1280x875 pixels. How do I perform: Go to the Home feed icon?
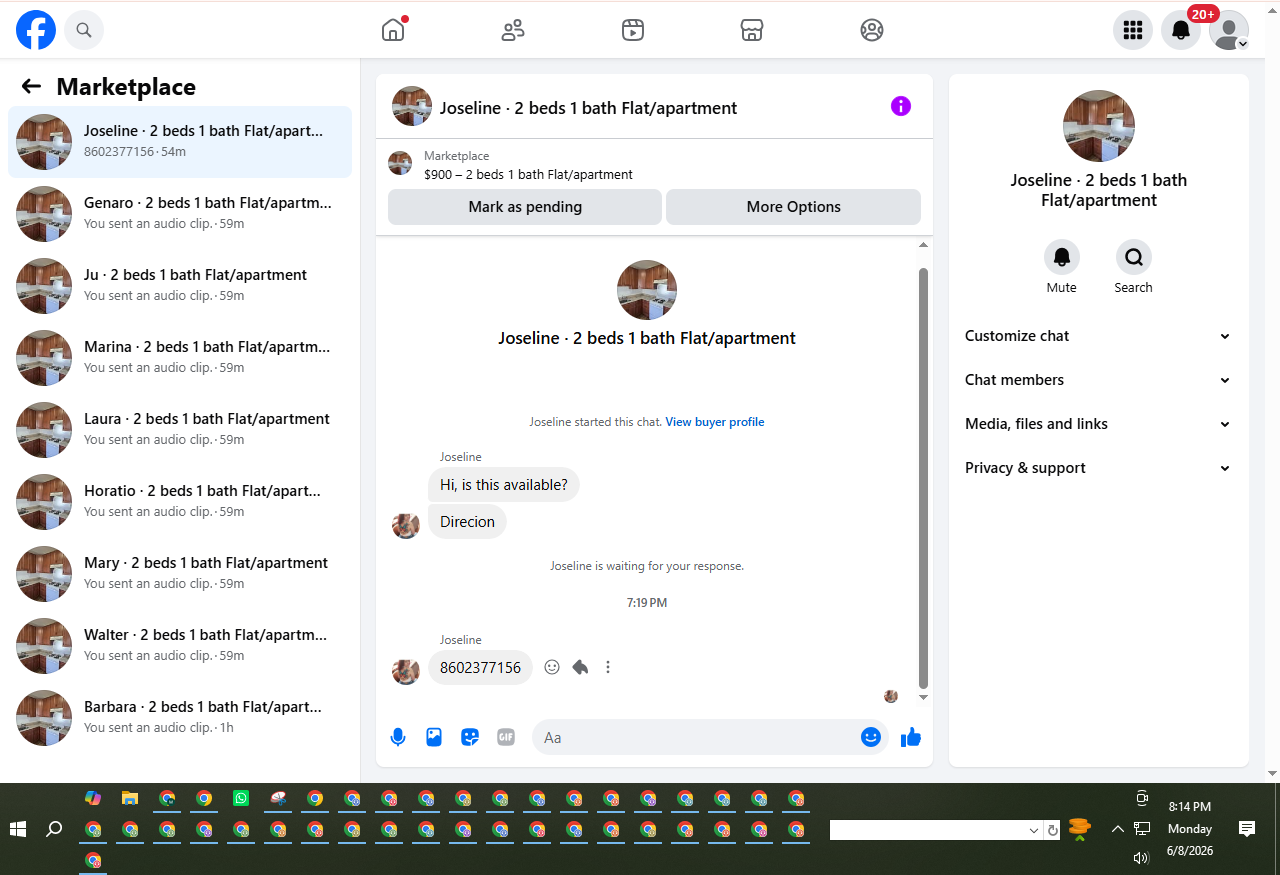393,30
